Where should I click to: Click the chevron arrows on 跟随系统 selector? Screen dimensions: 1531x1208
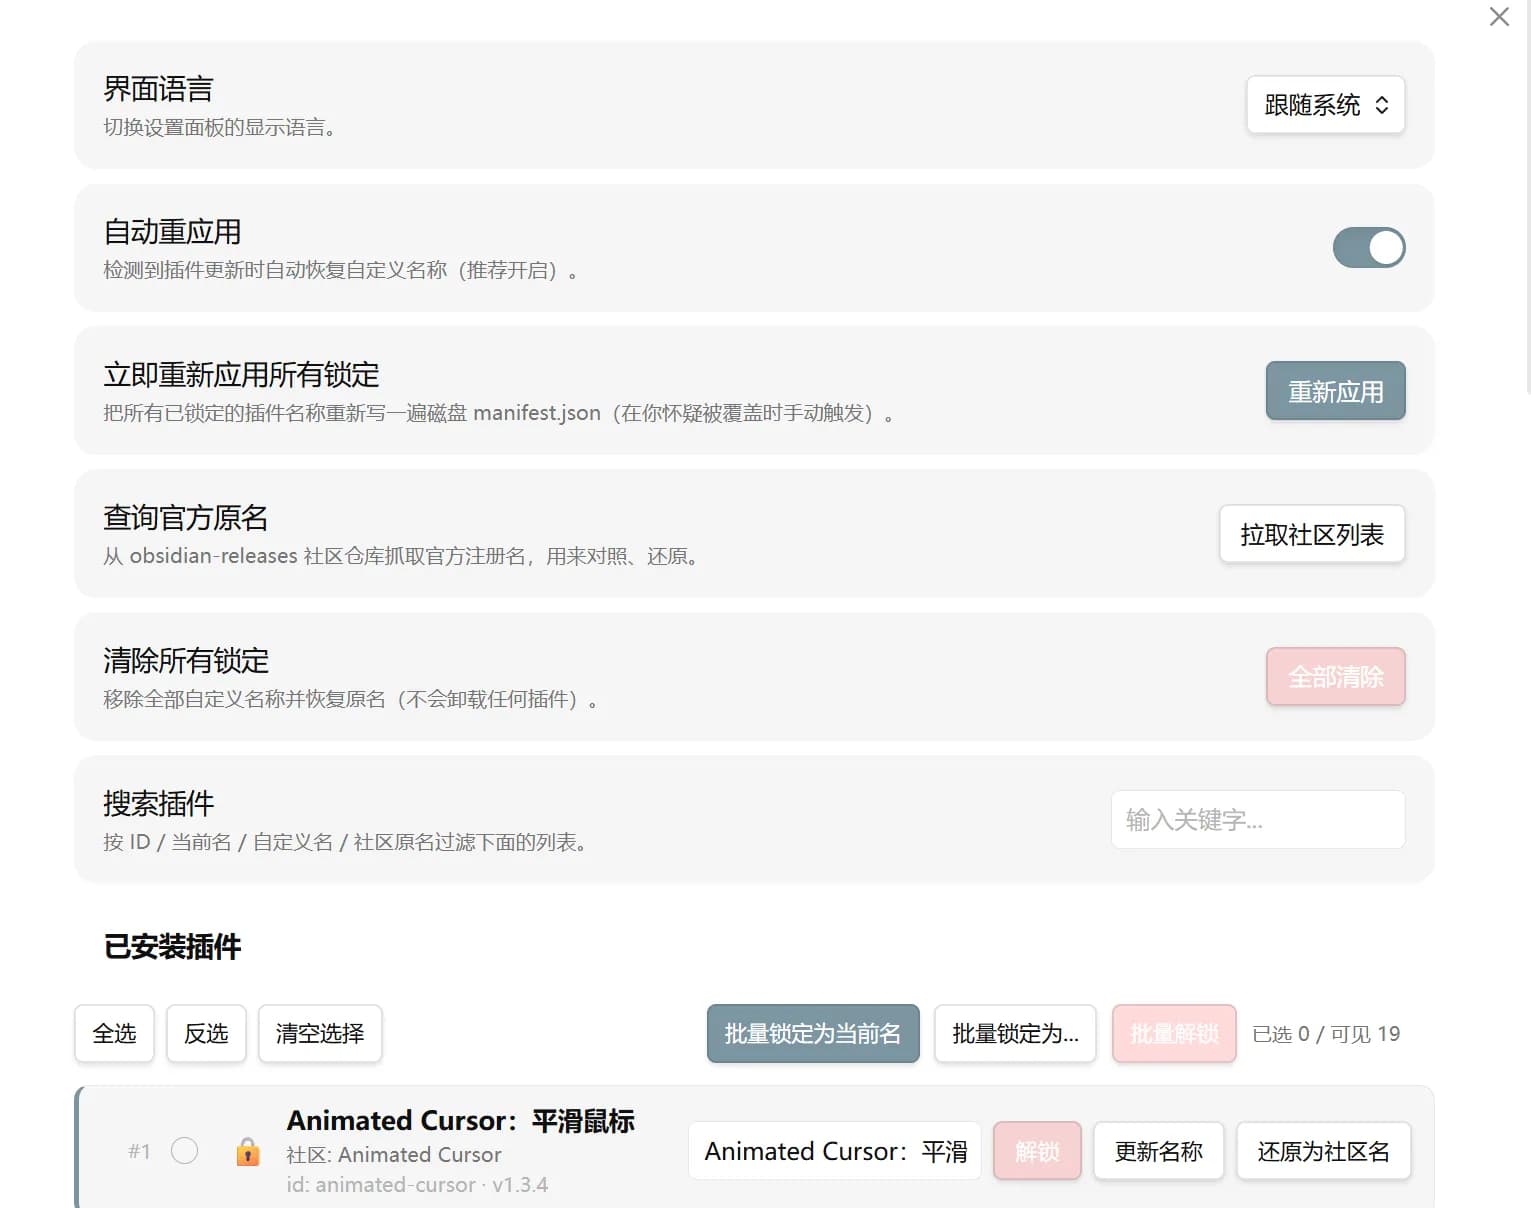1382,105
